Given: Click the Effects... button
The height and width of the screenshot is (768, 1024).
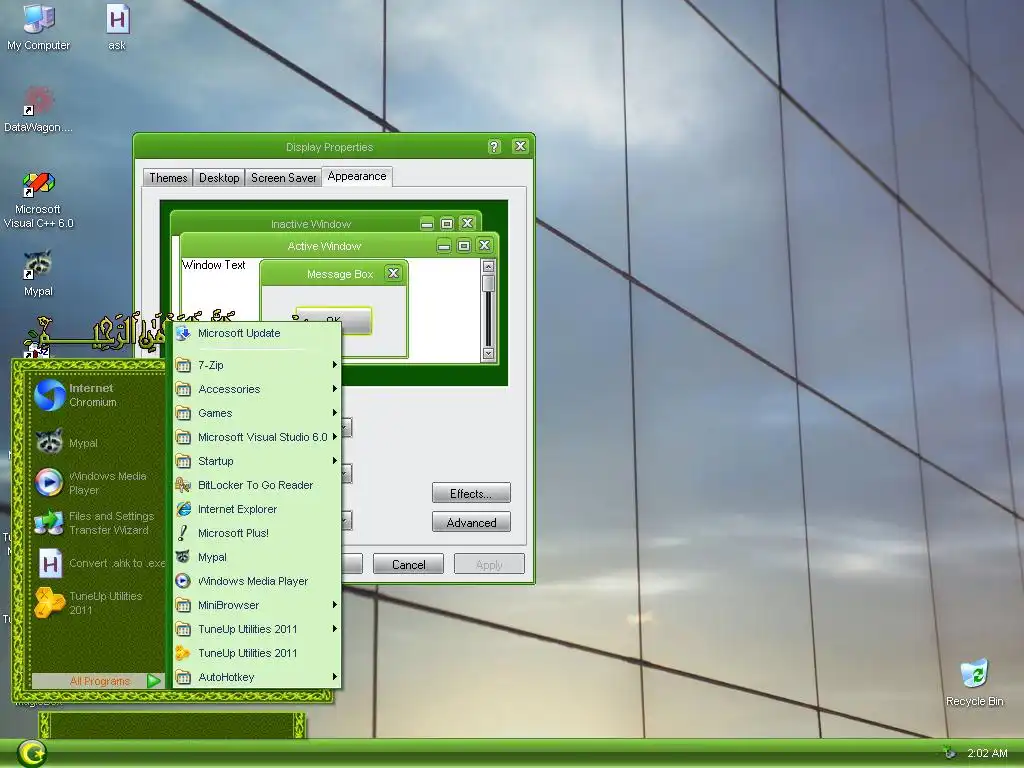Looking at the screenshot, I should (471, 493).
